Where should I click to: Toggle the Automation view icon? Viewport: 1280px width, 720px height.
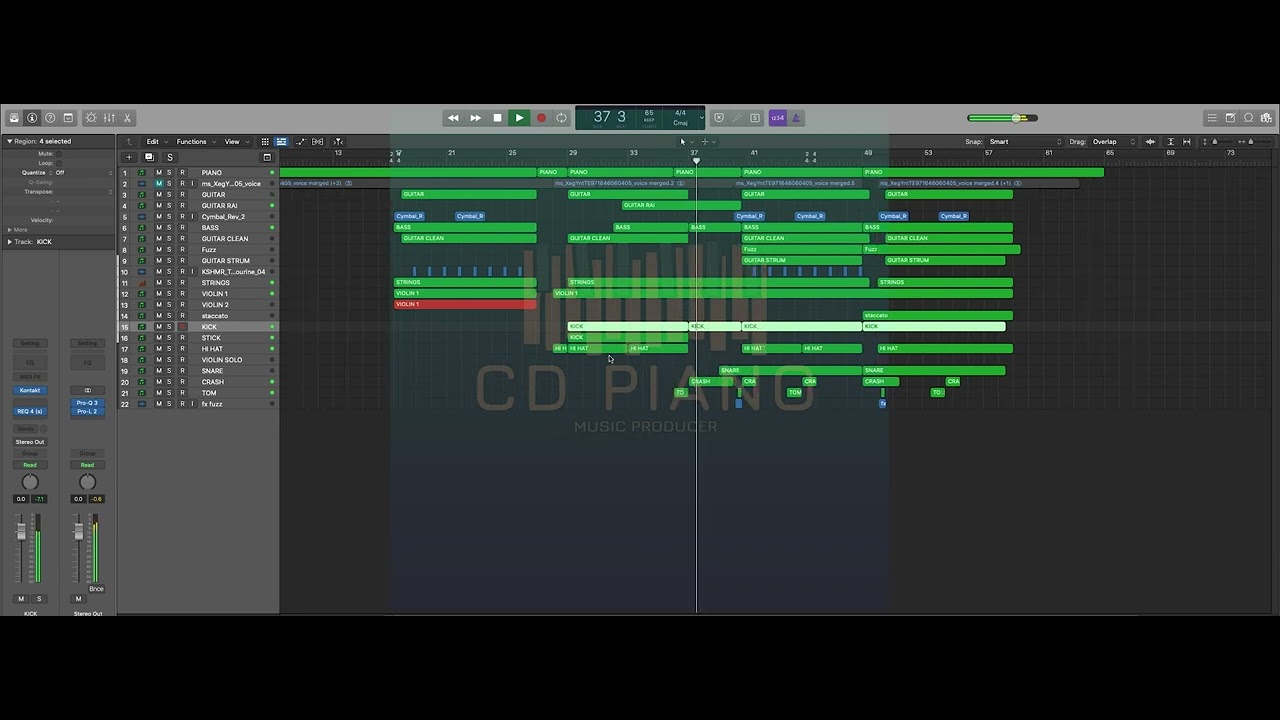coord(300,142)
